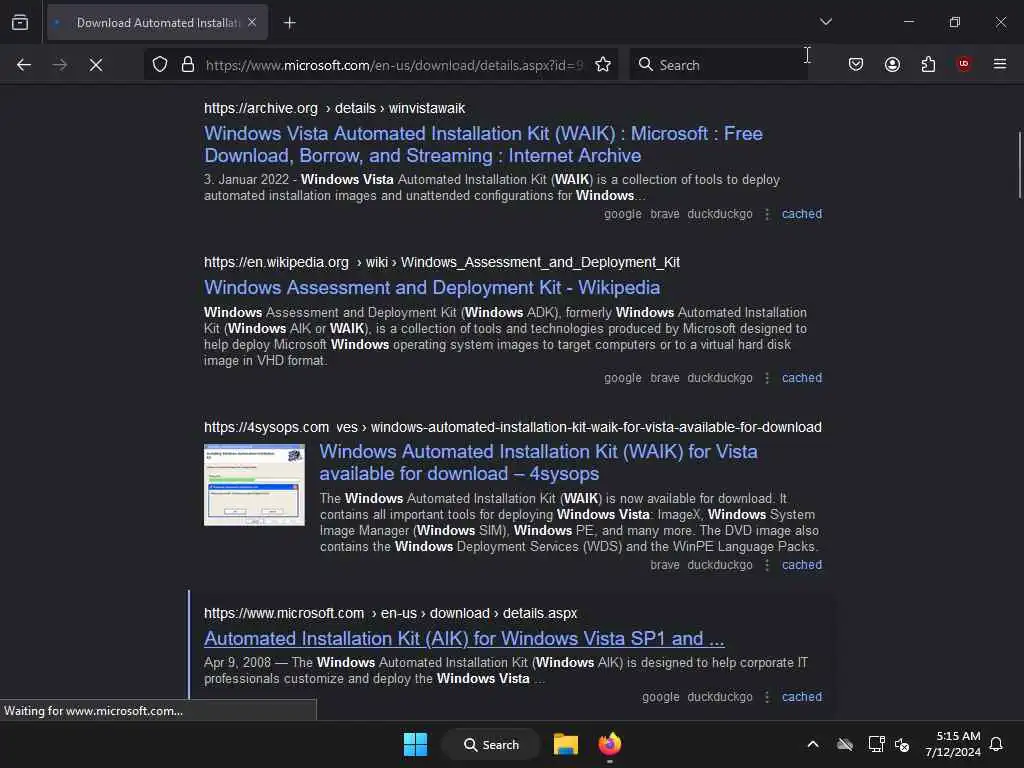Open the Windows Start menu
Image resolution: width=1024 pixels, height=768 pixels.
coord(415,744)
